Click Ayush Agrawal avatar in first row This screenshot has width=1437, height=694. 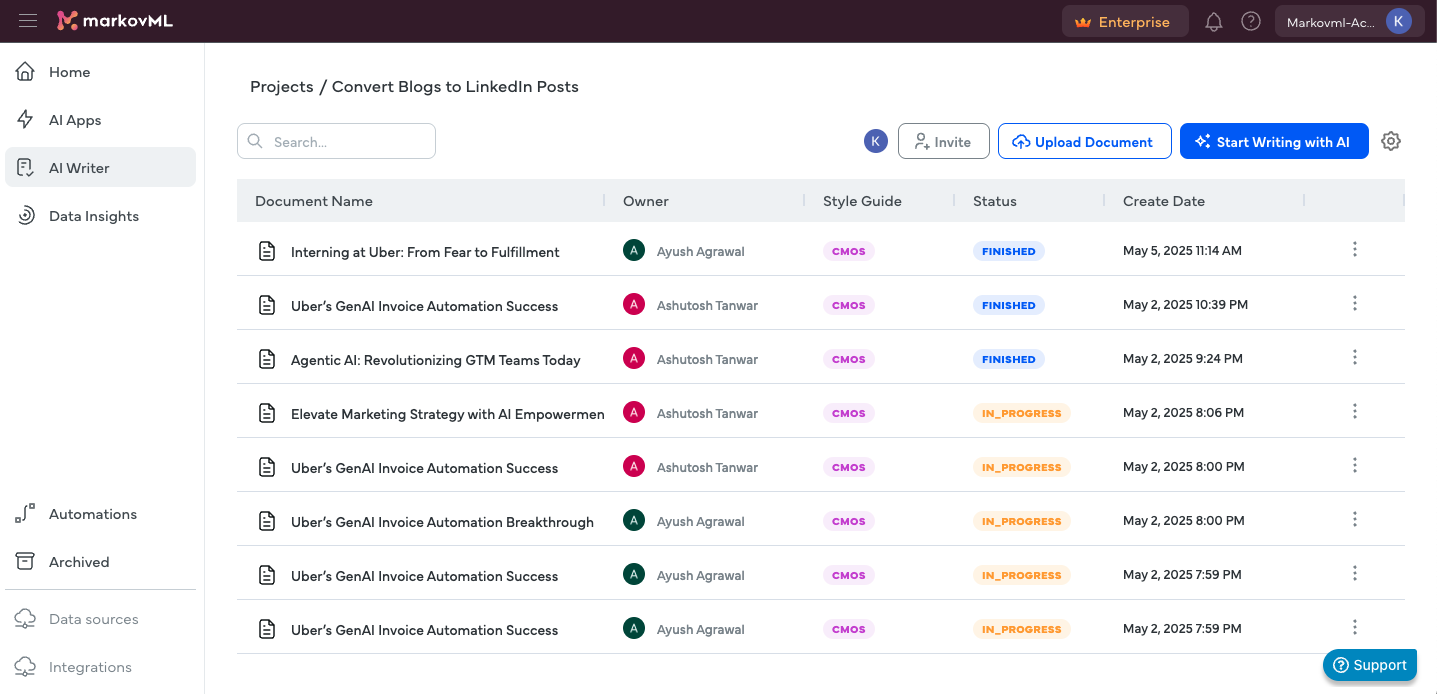tap(634, 250)
